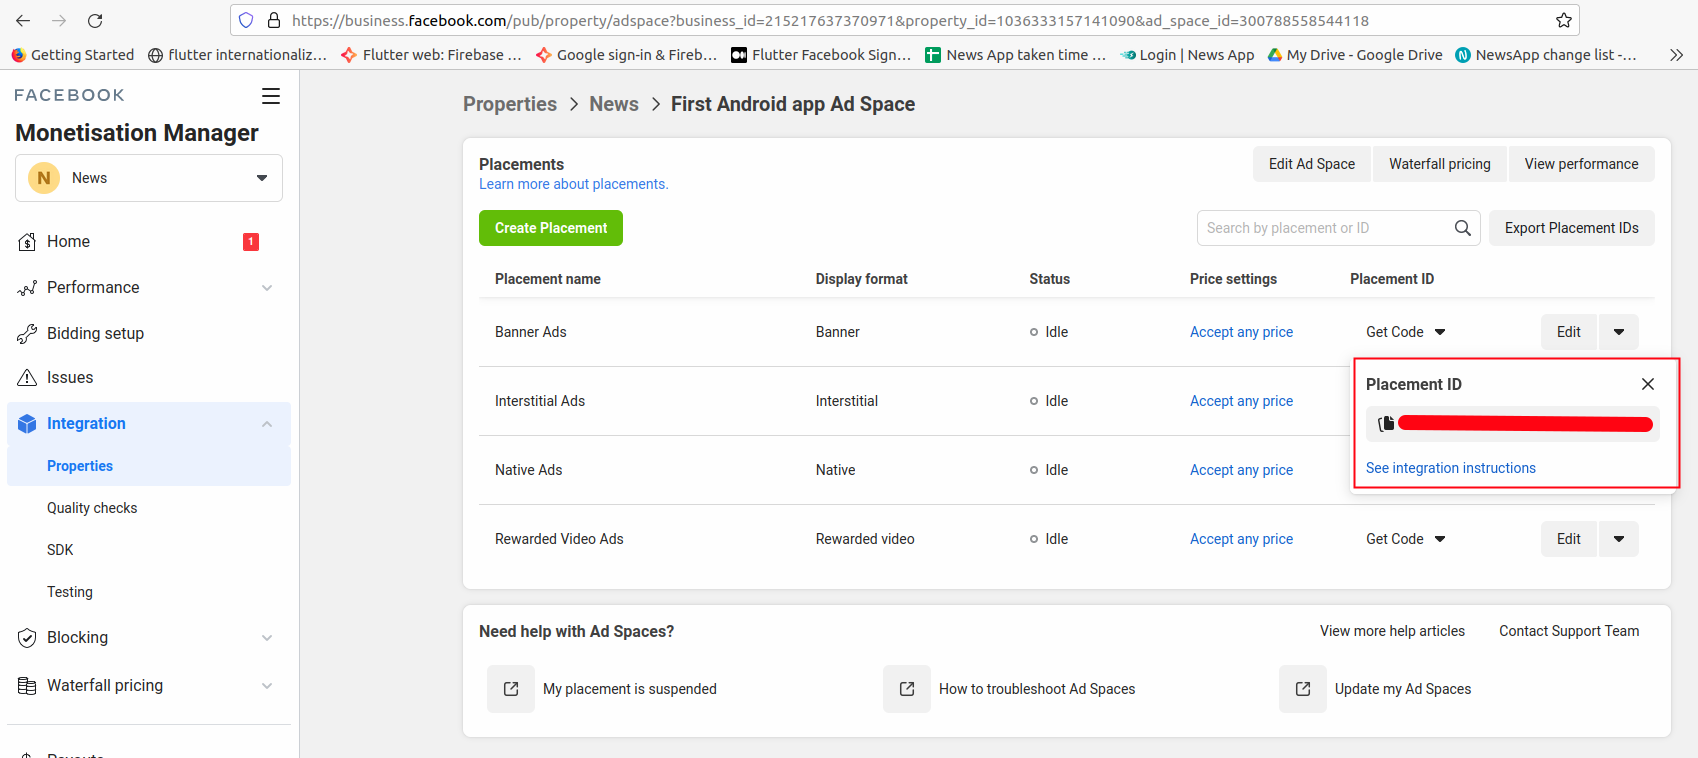Open the SDK sidebar item
This screenshot has width=1698, height=758.
coord(60,550)
